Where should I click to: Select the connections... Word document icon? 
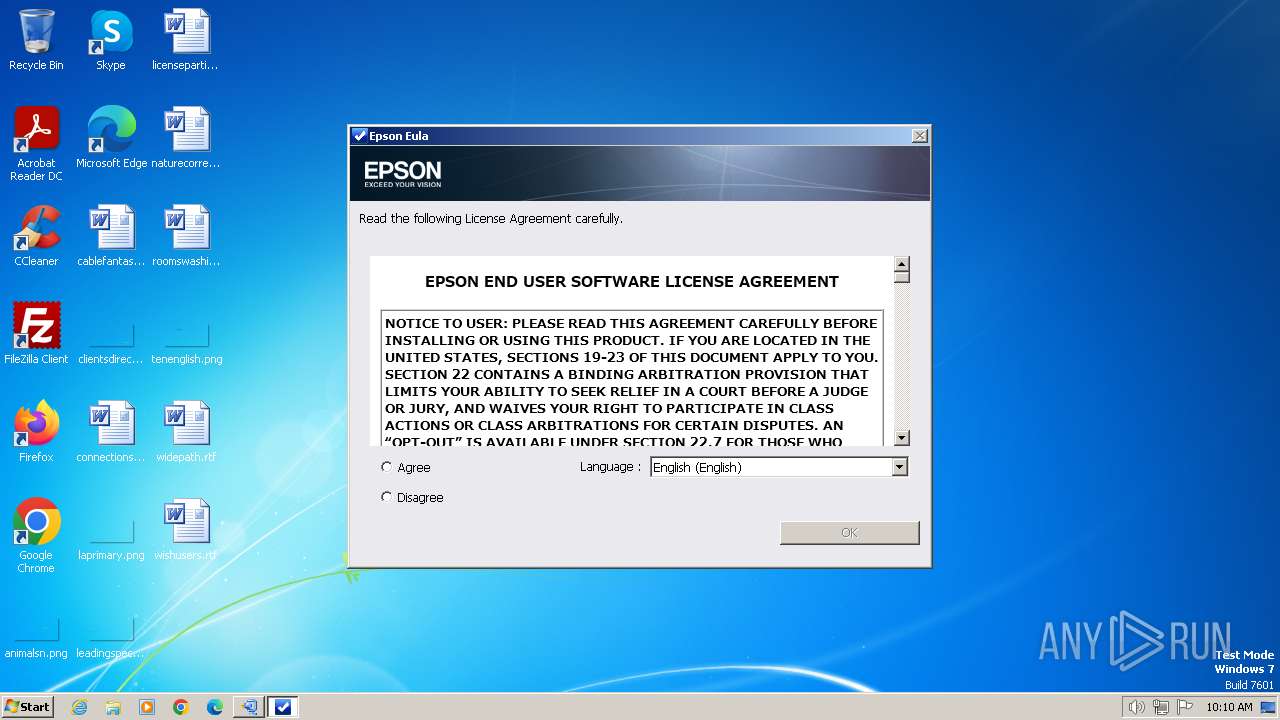pyautogui.click(x=111, y=432)
